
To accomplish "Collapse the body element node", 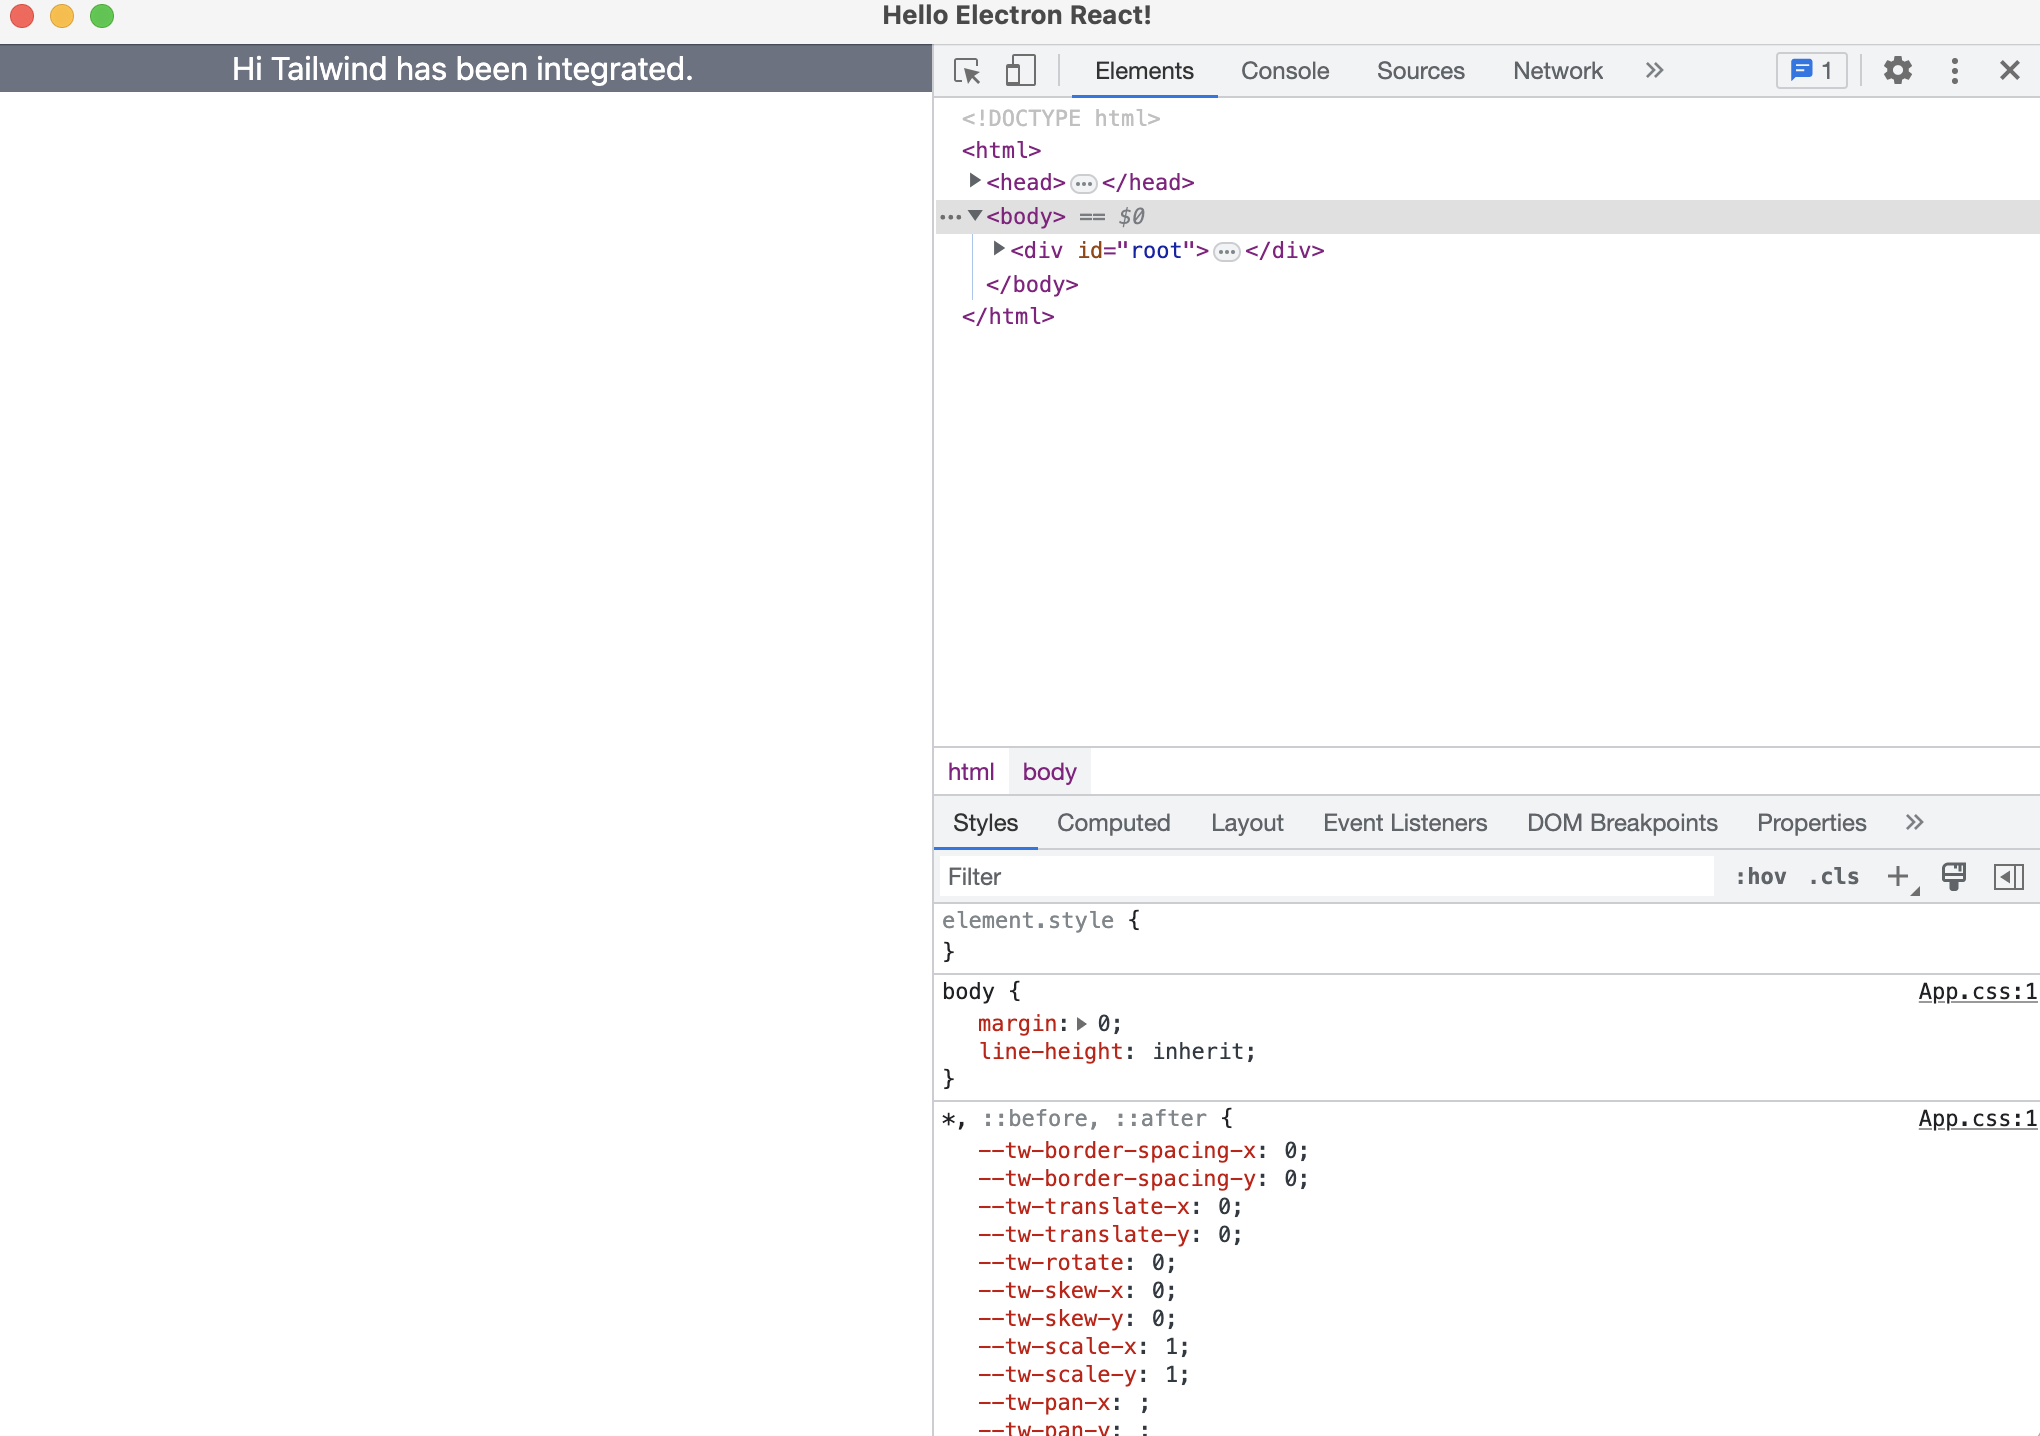I will (x=975, y=216).
